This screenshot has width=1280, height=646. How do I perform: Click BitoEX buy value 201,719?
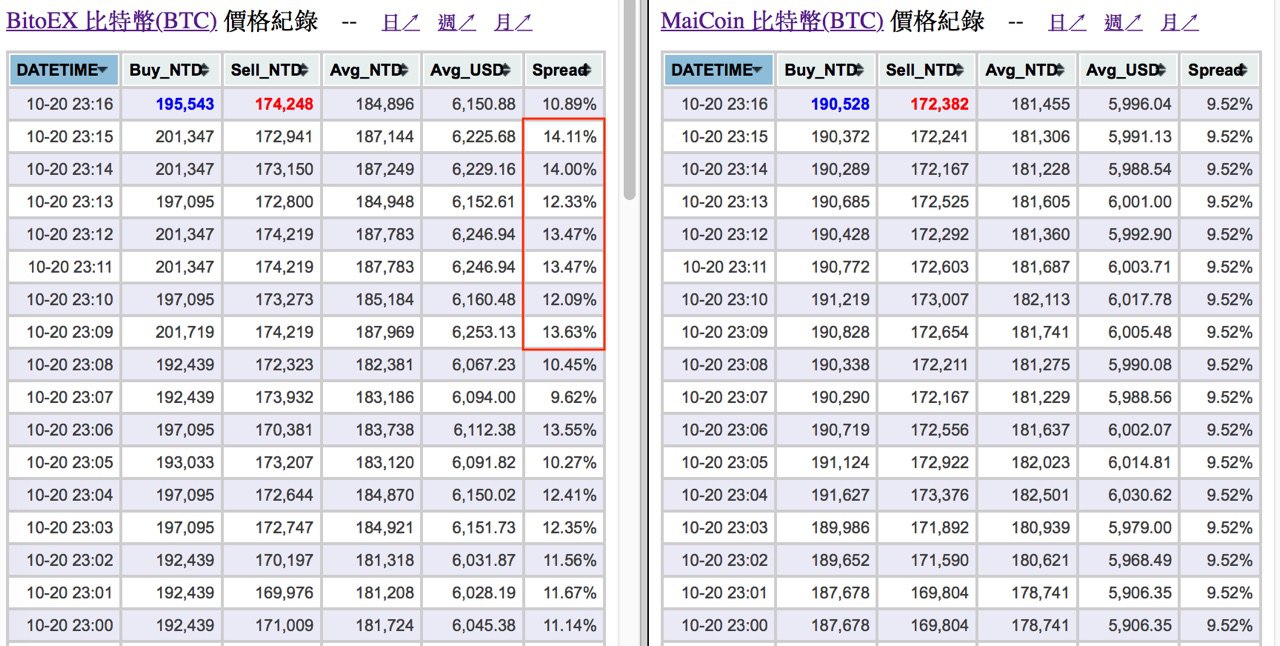[x=185, y=332]
